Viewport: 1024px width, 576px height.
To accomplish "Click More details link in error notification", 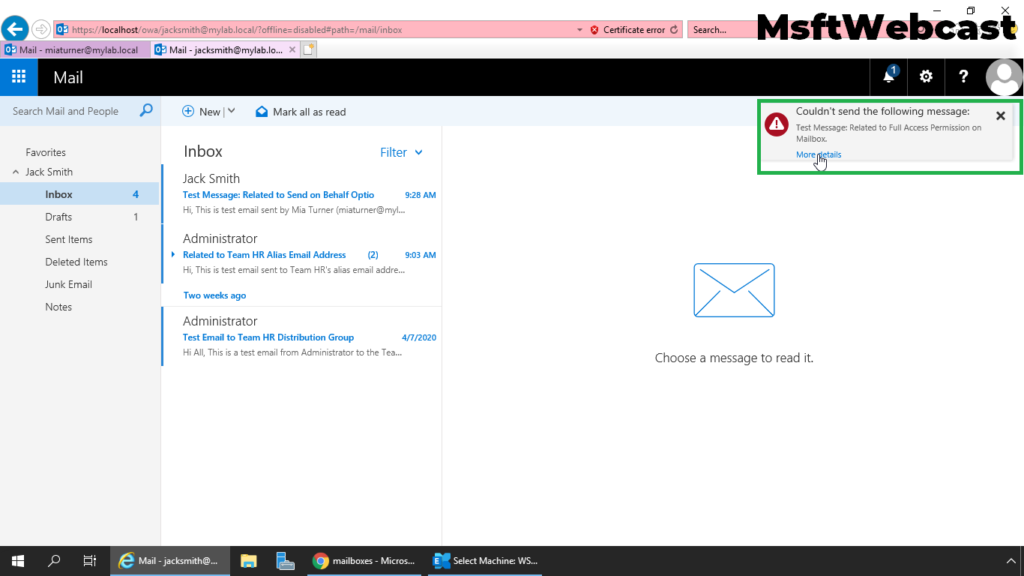I will tap(818, 155).
